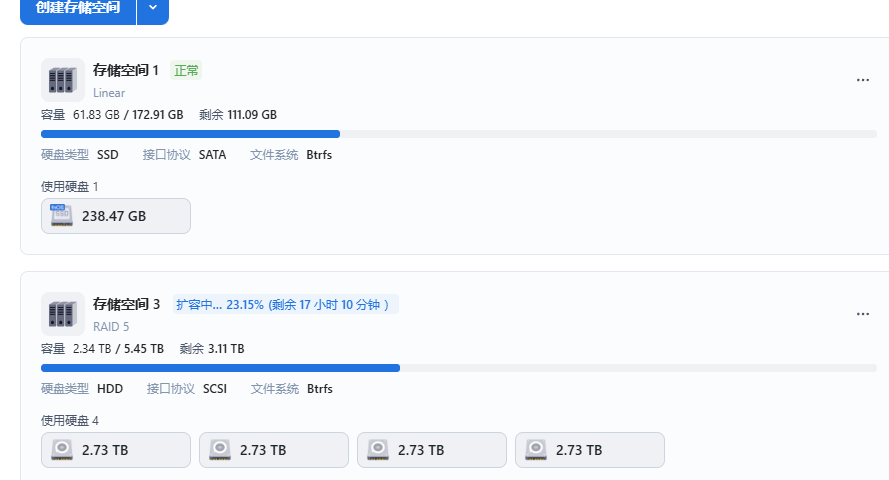Select the 238.47 GB disk card
The width and height of the screenshot is (889, 480).
click(x=116, y=216)
